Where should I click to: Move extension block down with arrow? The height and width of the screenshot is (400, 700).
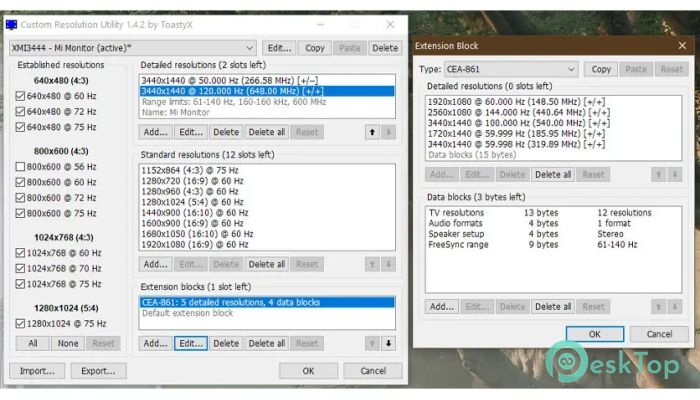coord(388,343)
